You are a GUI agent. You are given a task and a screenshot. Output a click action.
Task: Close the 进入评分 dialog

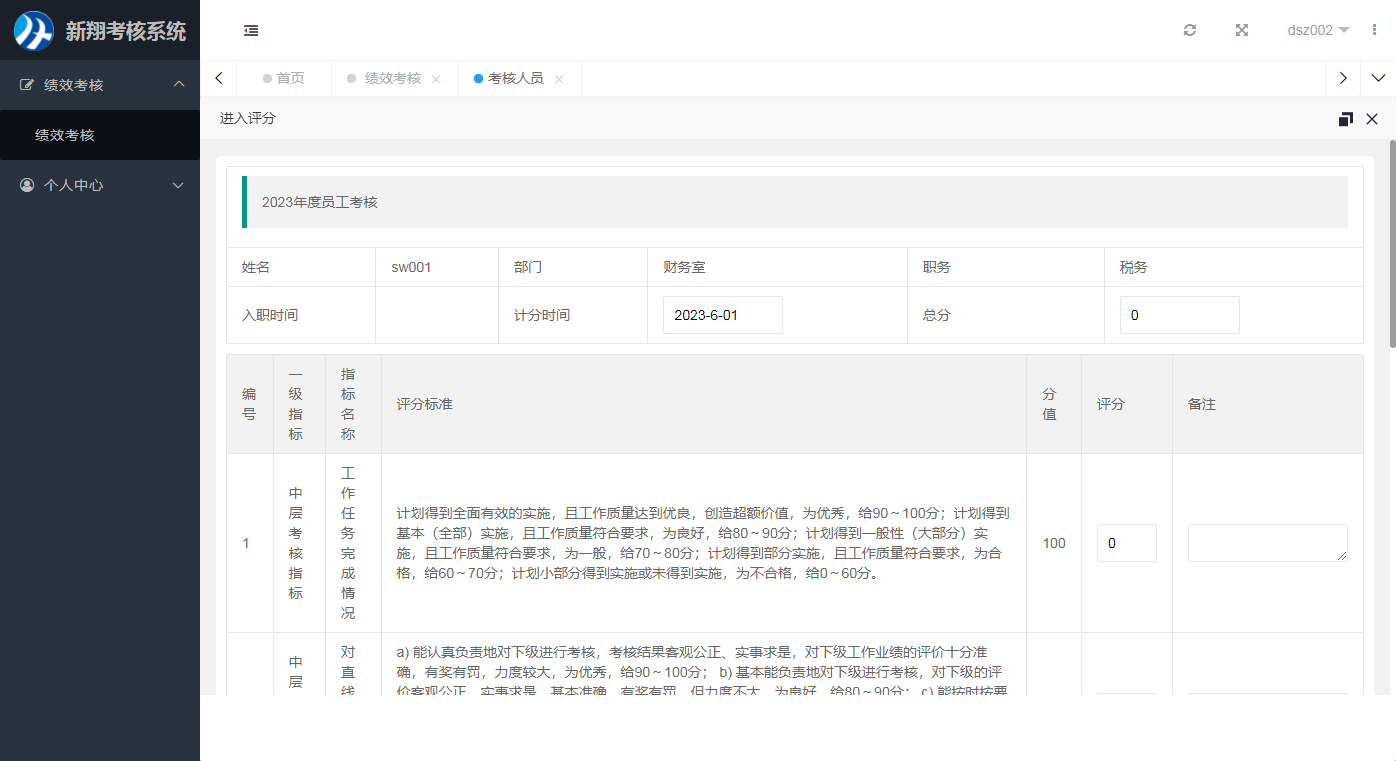[1372, 119]
